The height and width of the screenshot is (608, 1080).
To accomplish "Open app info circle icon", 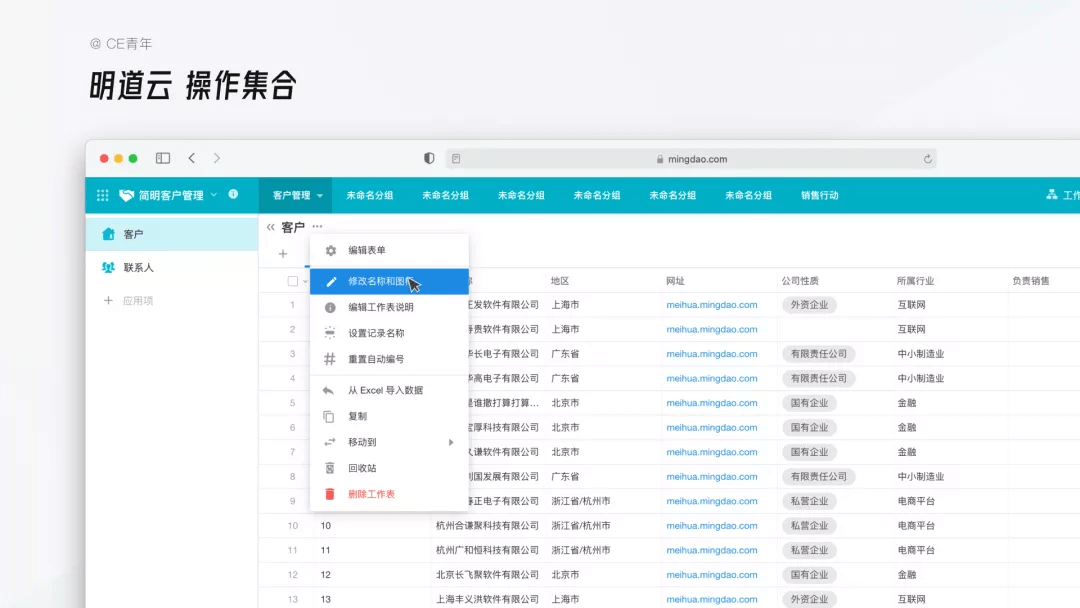I will 233,194.
